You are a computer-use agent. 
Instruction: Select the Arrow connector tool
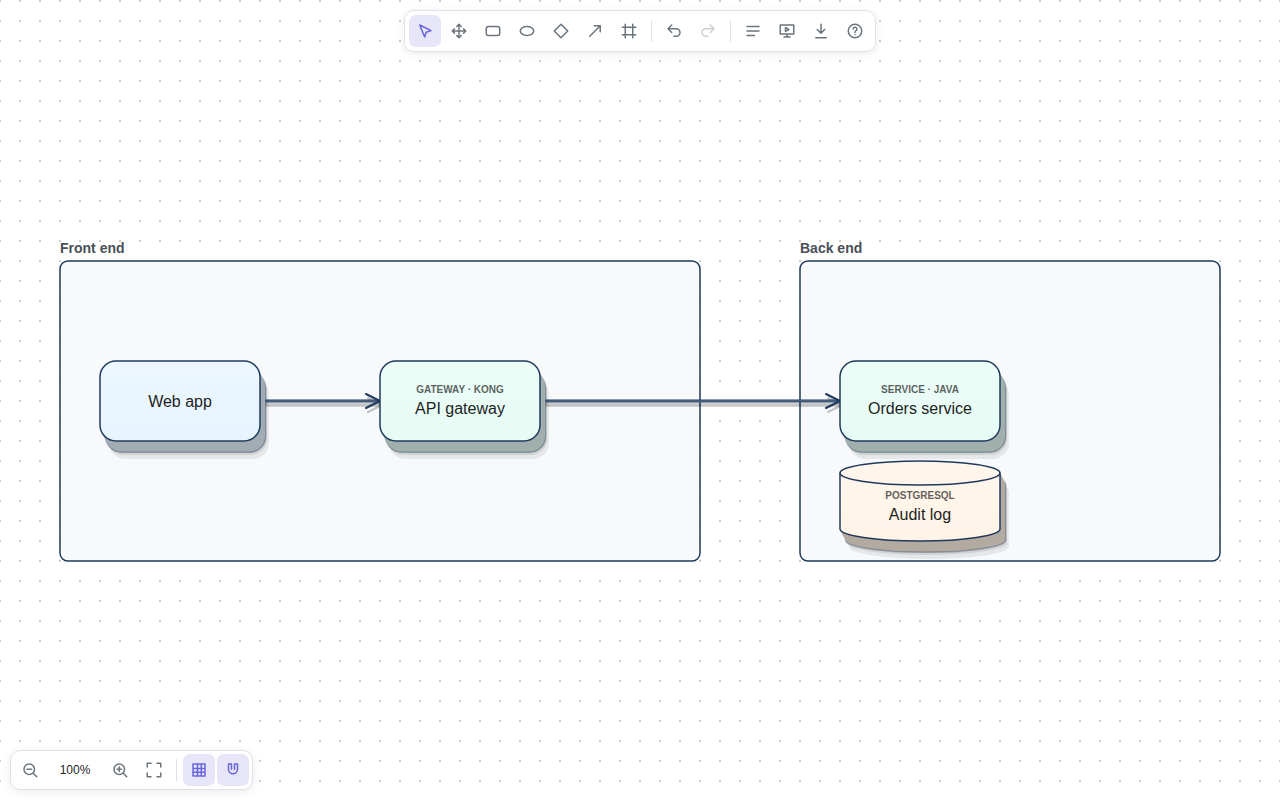pos(595,31)
